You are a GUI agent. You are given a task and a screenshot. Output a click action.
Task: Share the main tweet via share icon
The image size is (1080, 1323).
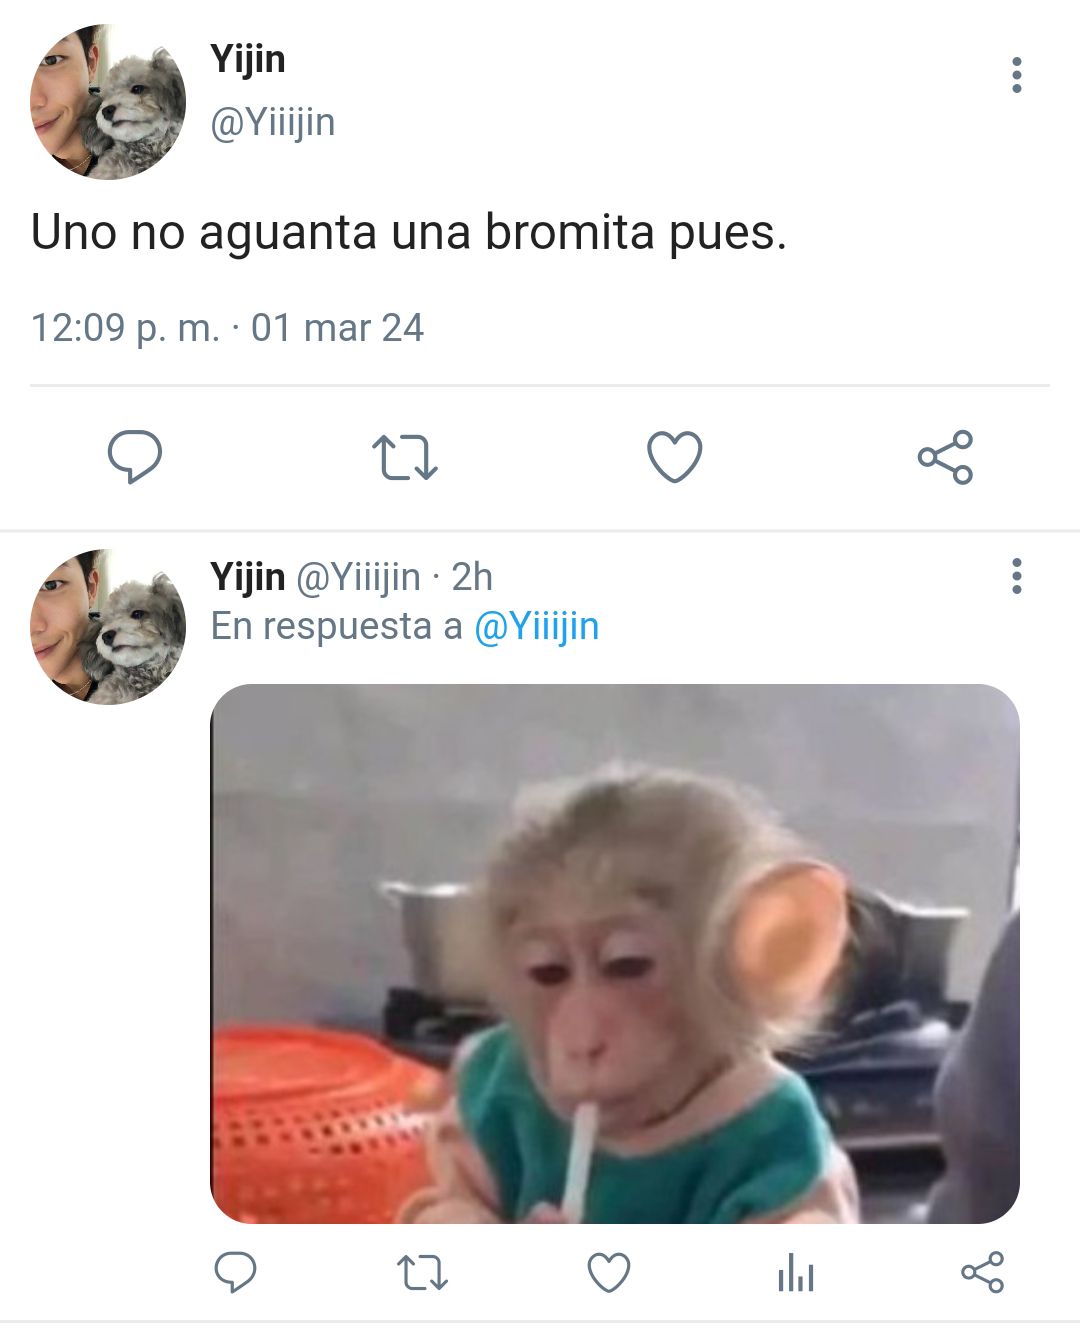945,457
